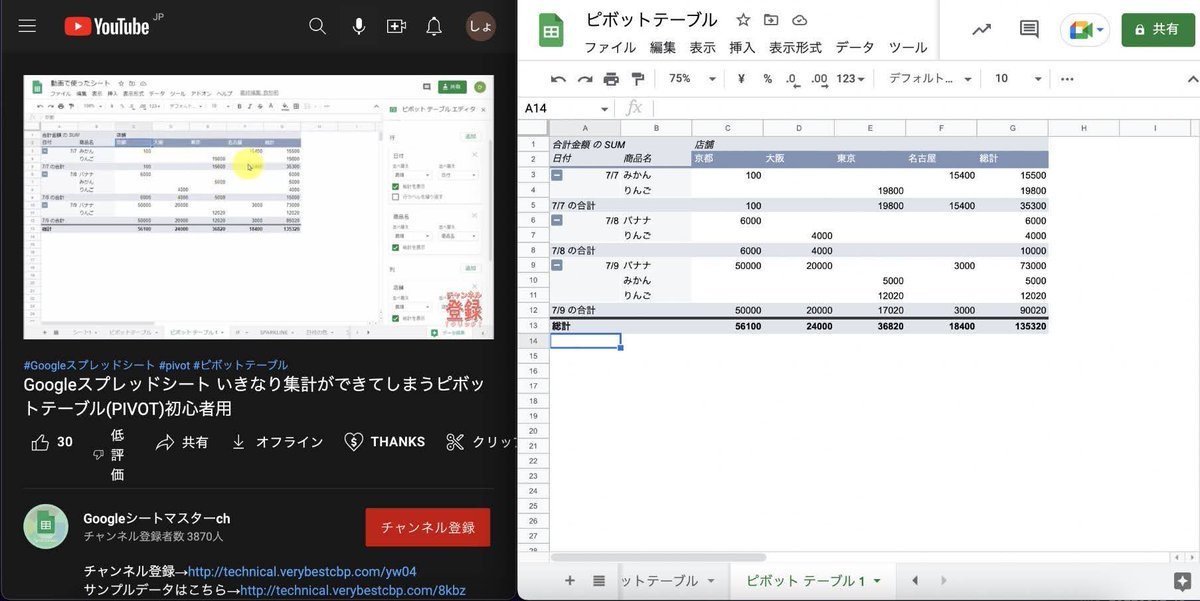1200x601 pixels.
Task: Move document with folder icon
Action: click(x=771, y=20)
